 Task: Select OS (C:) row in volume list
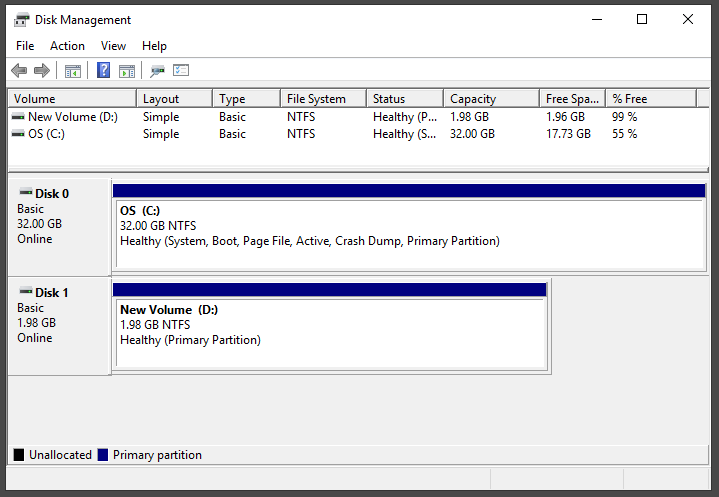tap(46, 134)
